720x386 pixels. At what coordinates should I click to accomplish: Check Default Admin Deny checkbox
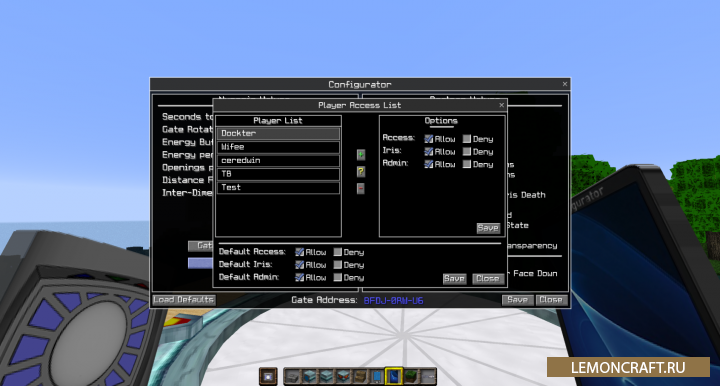pyautogui.click(x=338, y=277)
